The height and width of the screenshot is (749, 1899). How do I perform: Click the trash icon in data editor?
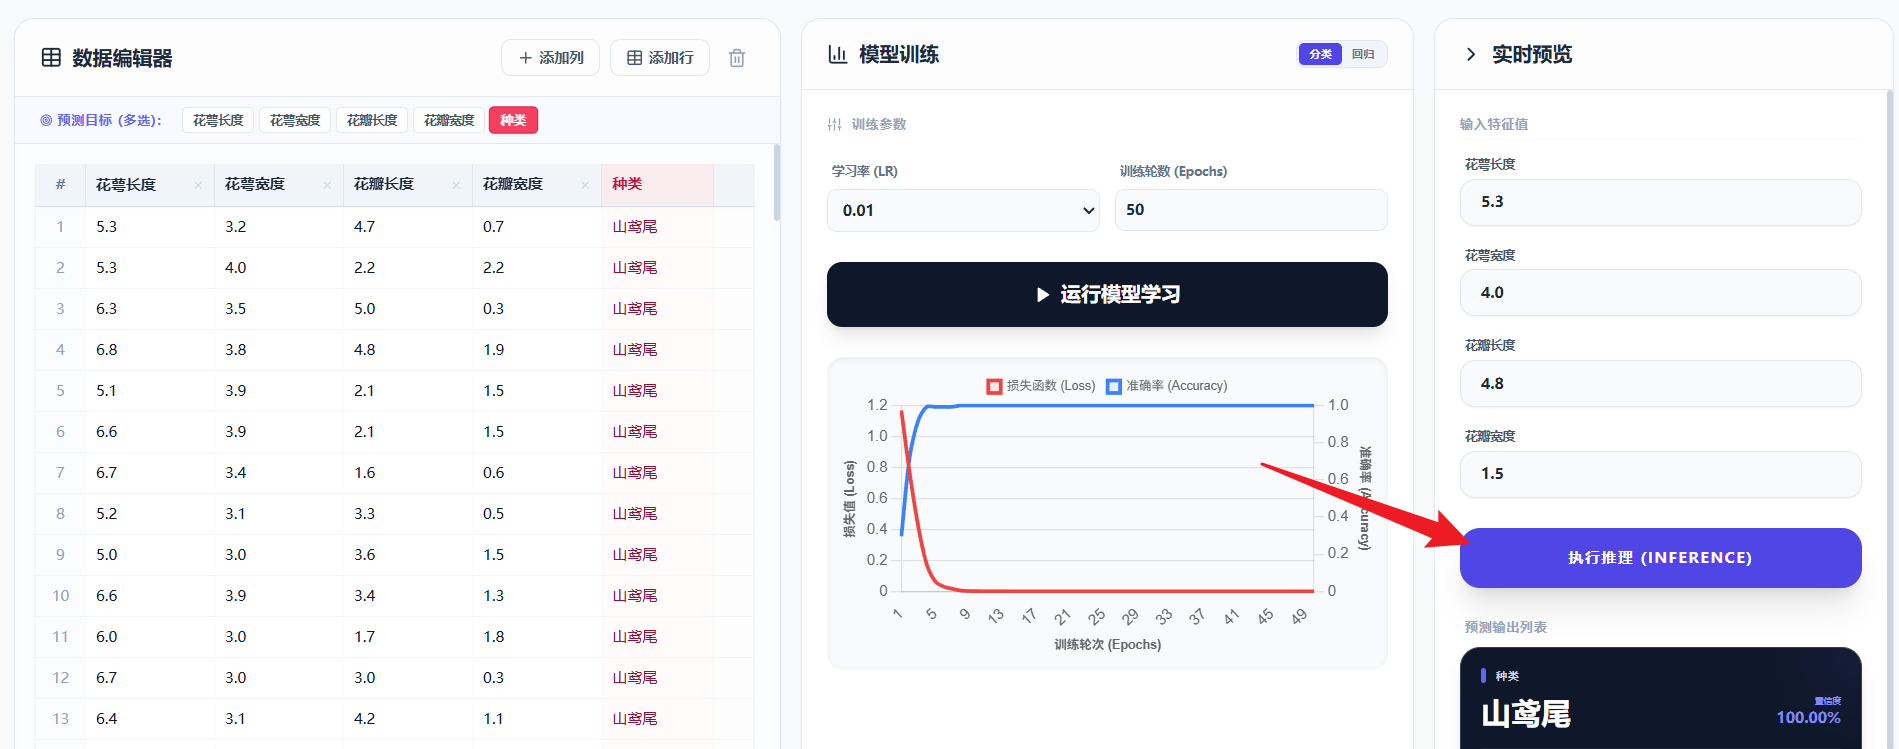(737, 58)
